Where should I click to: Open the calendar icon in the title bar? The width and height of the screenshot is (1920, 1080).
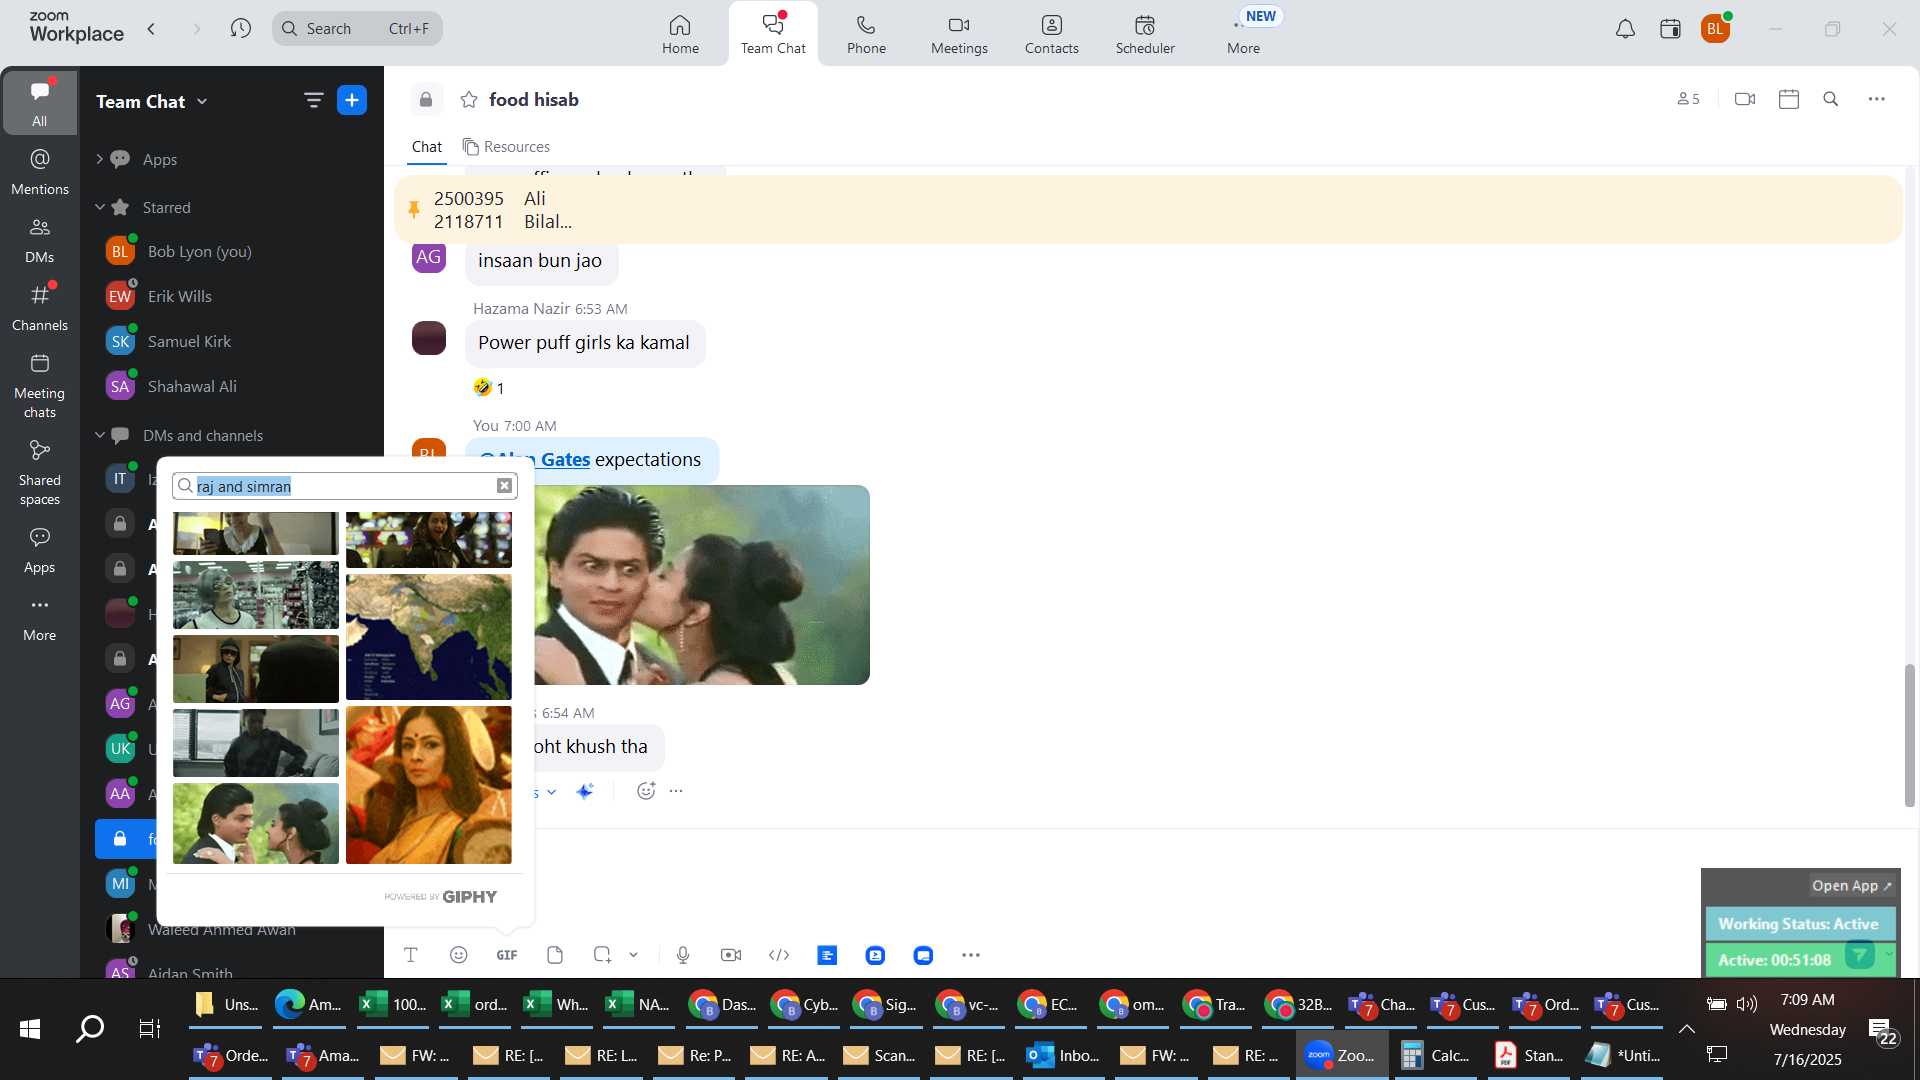[x=1670, y=29]
